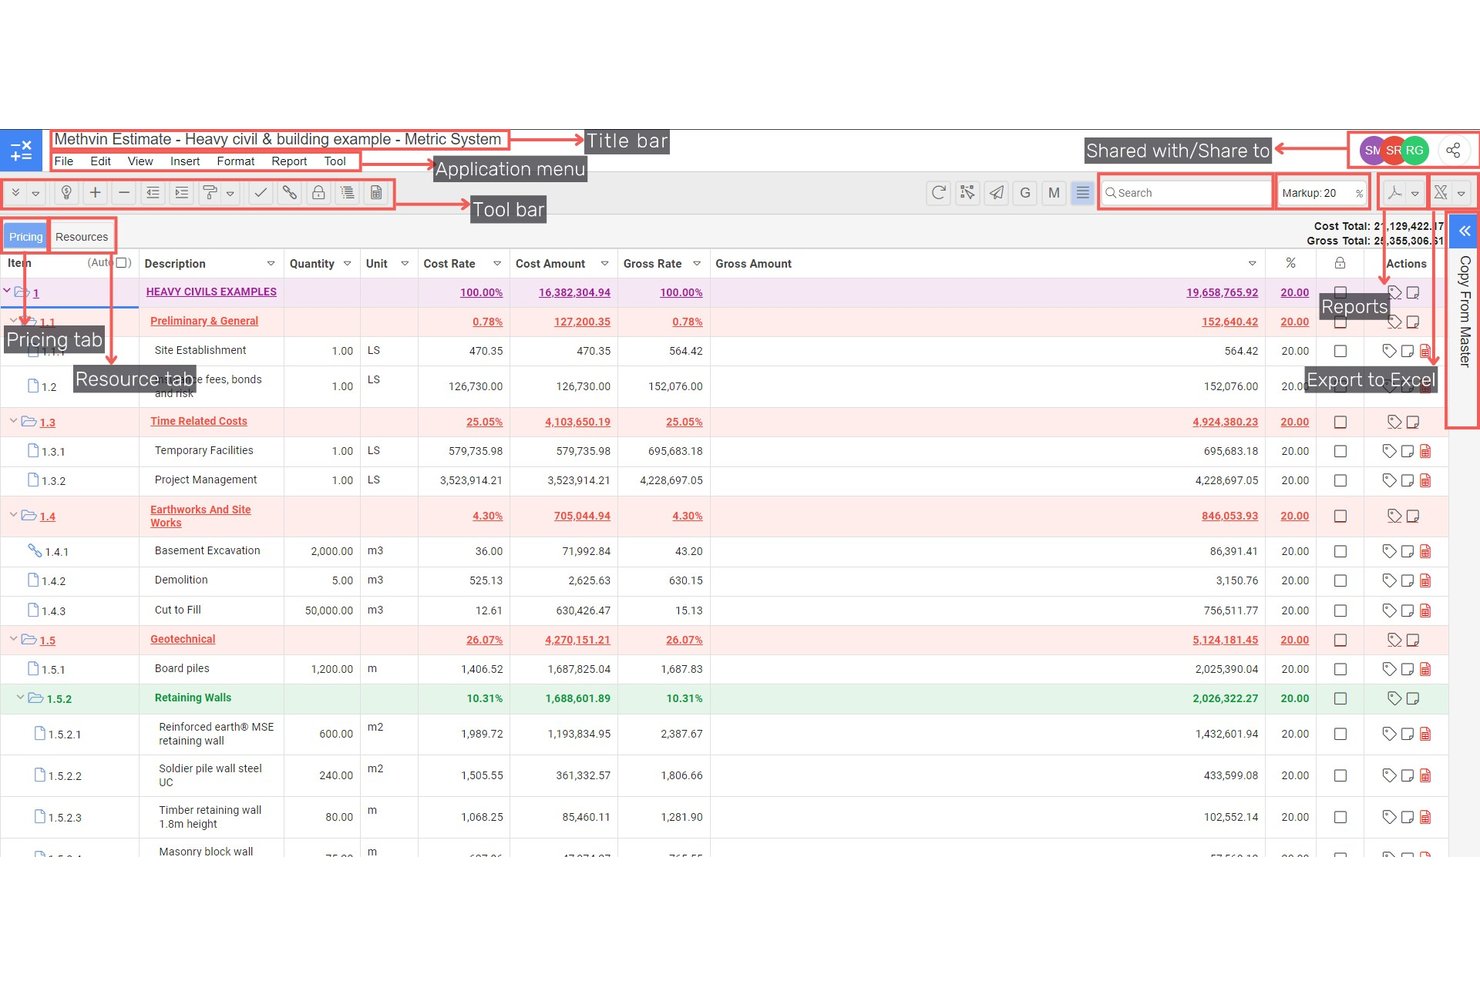
Task: Check the lock checkbox for Board piles
Action: tap(1340, 669)
